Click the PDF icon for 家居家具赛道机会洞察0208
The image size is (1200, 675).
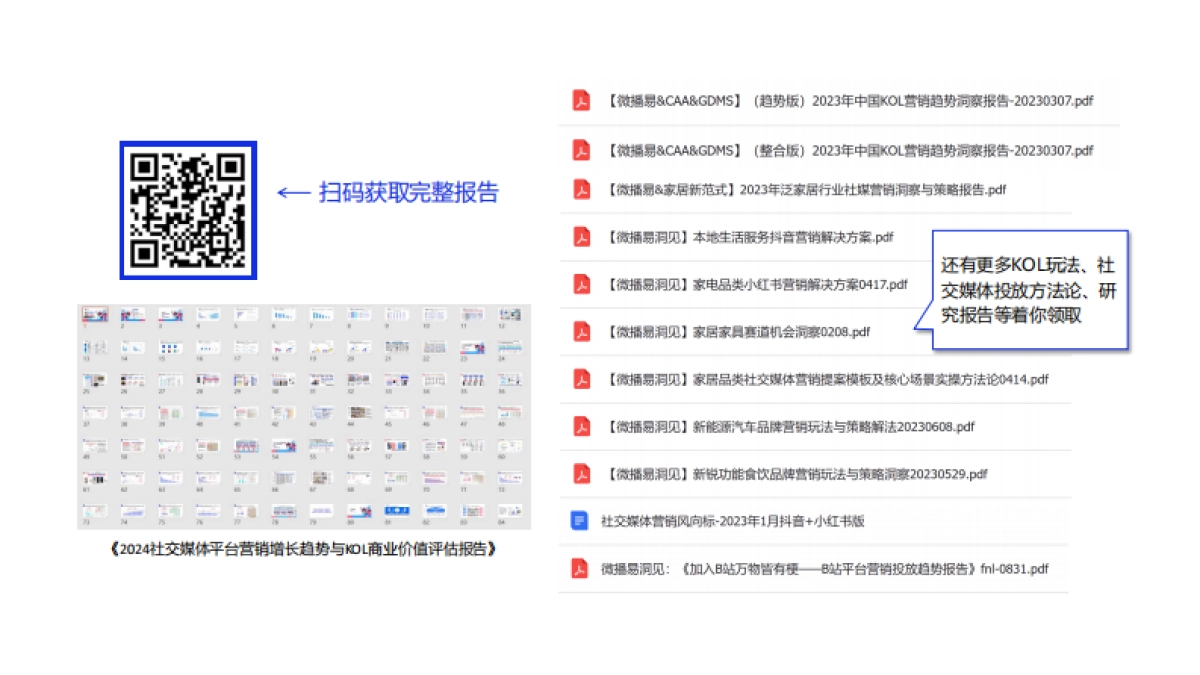tap(581, 331)
